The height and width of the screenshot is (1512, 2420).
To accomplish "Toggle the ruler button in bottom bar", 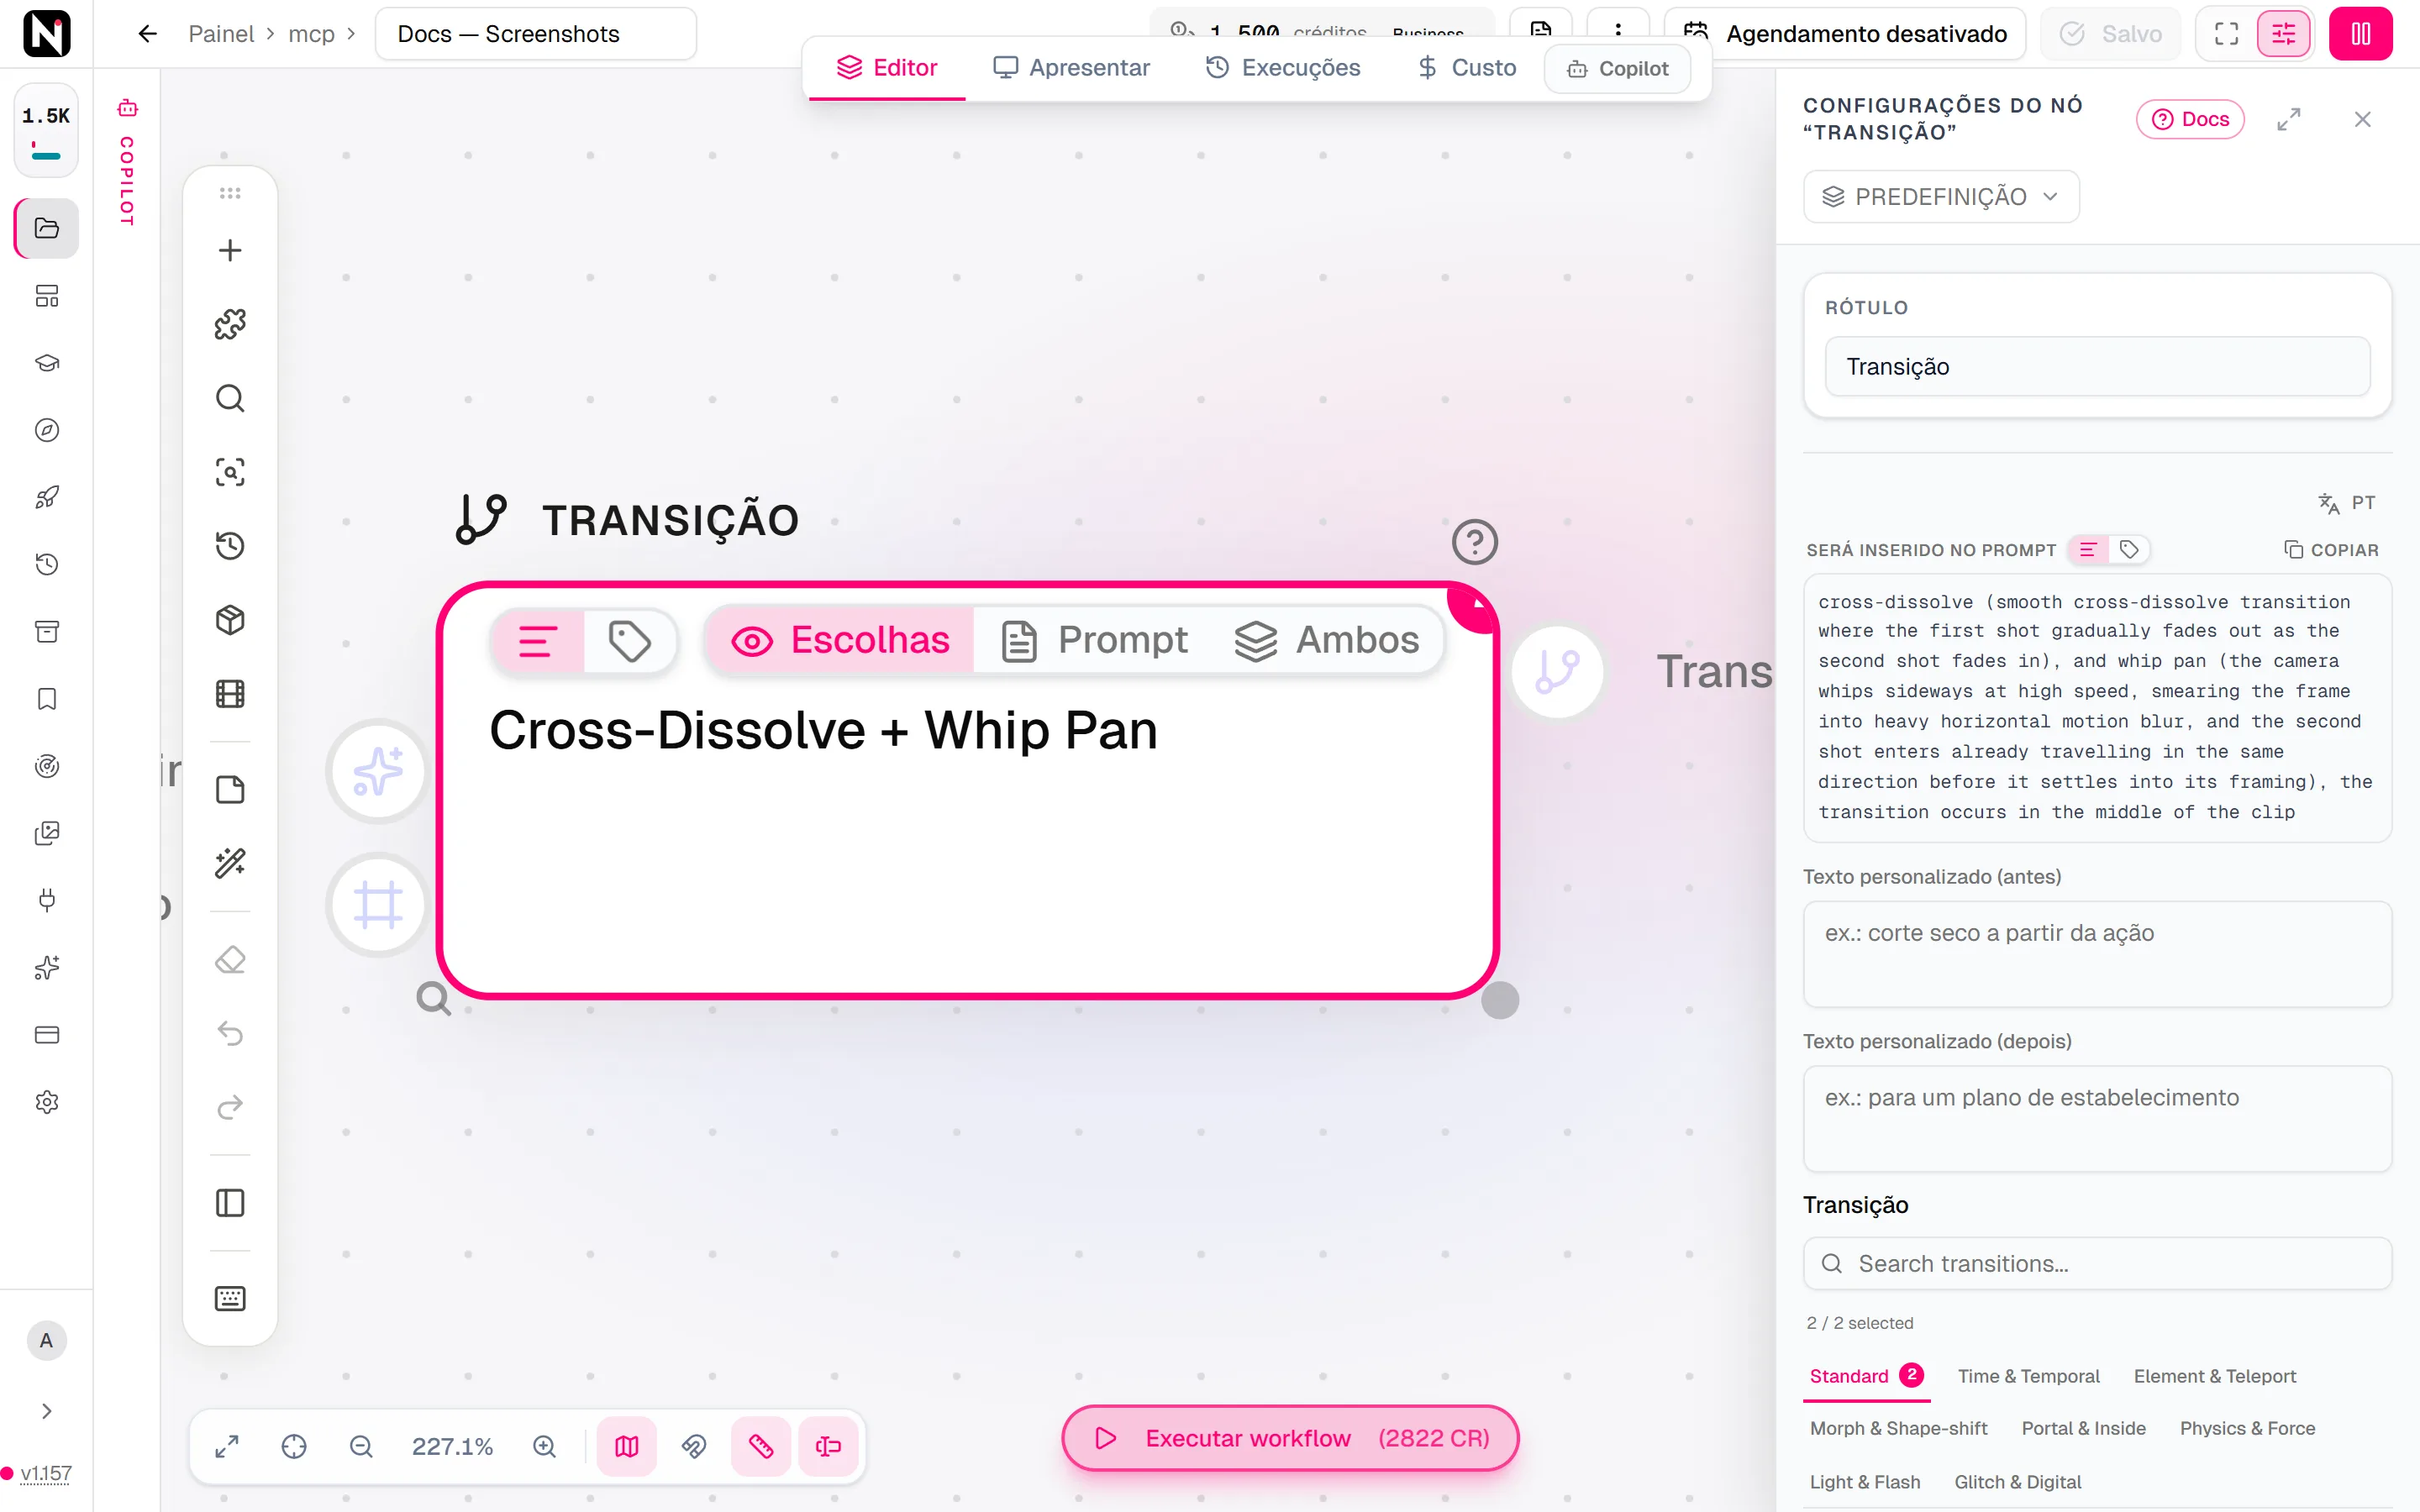I will click(x=761, y=1446).
